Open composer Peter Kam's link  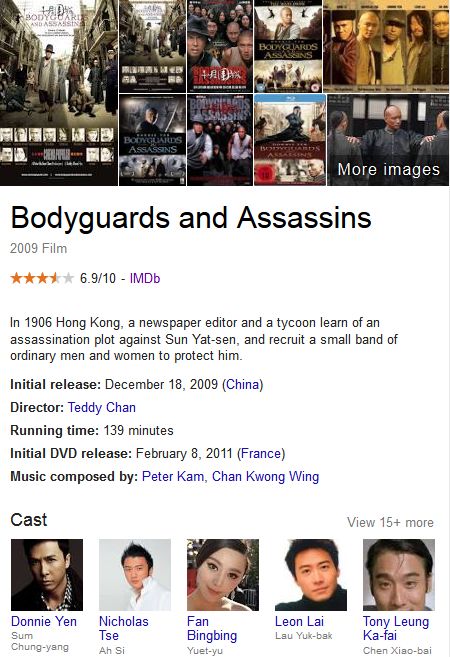coord(173,476)
